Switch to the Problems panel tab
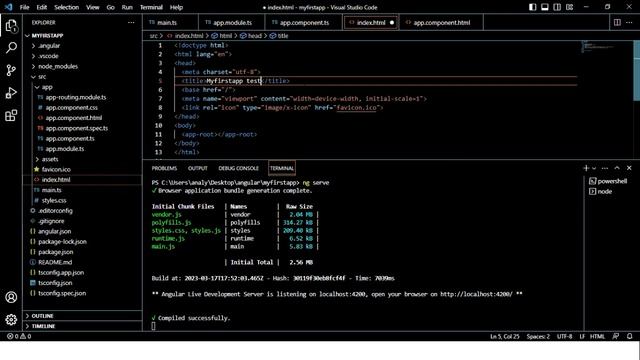The height and width of the screenshot is (360, 640). 164,168
